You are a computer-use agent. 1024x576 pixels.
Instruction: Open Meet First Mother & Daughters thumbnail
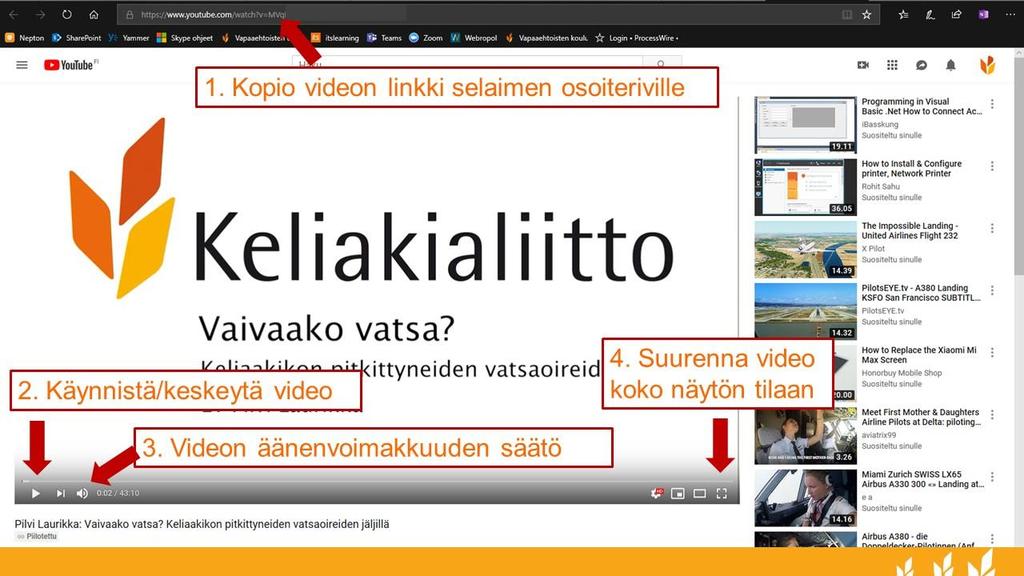[x=805, y=436]
